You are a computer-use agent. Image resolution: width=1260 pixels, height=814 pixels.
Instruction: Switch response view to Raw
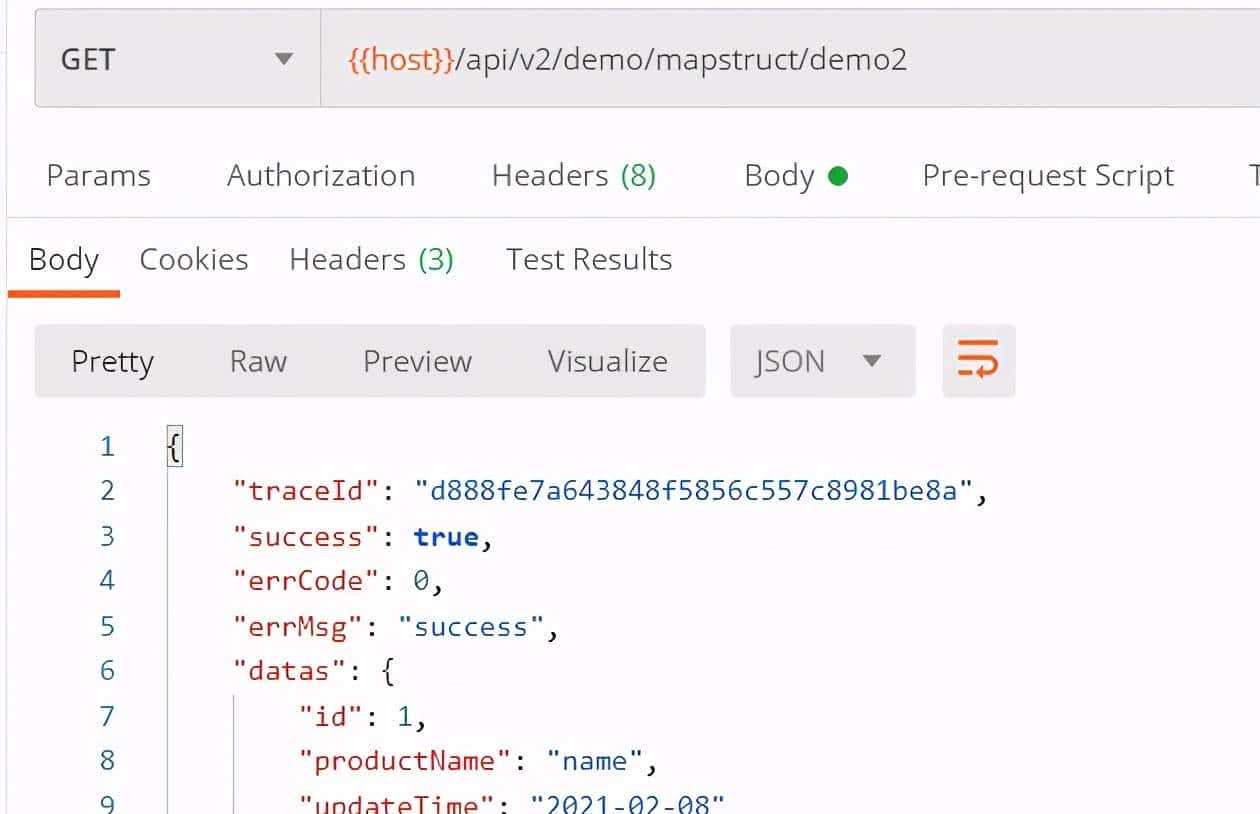[x=257, y=362]
